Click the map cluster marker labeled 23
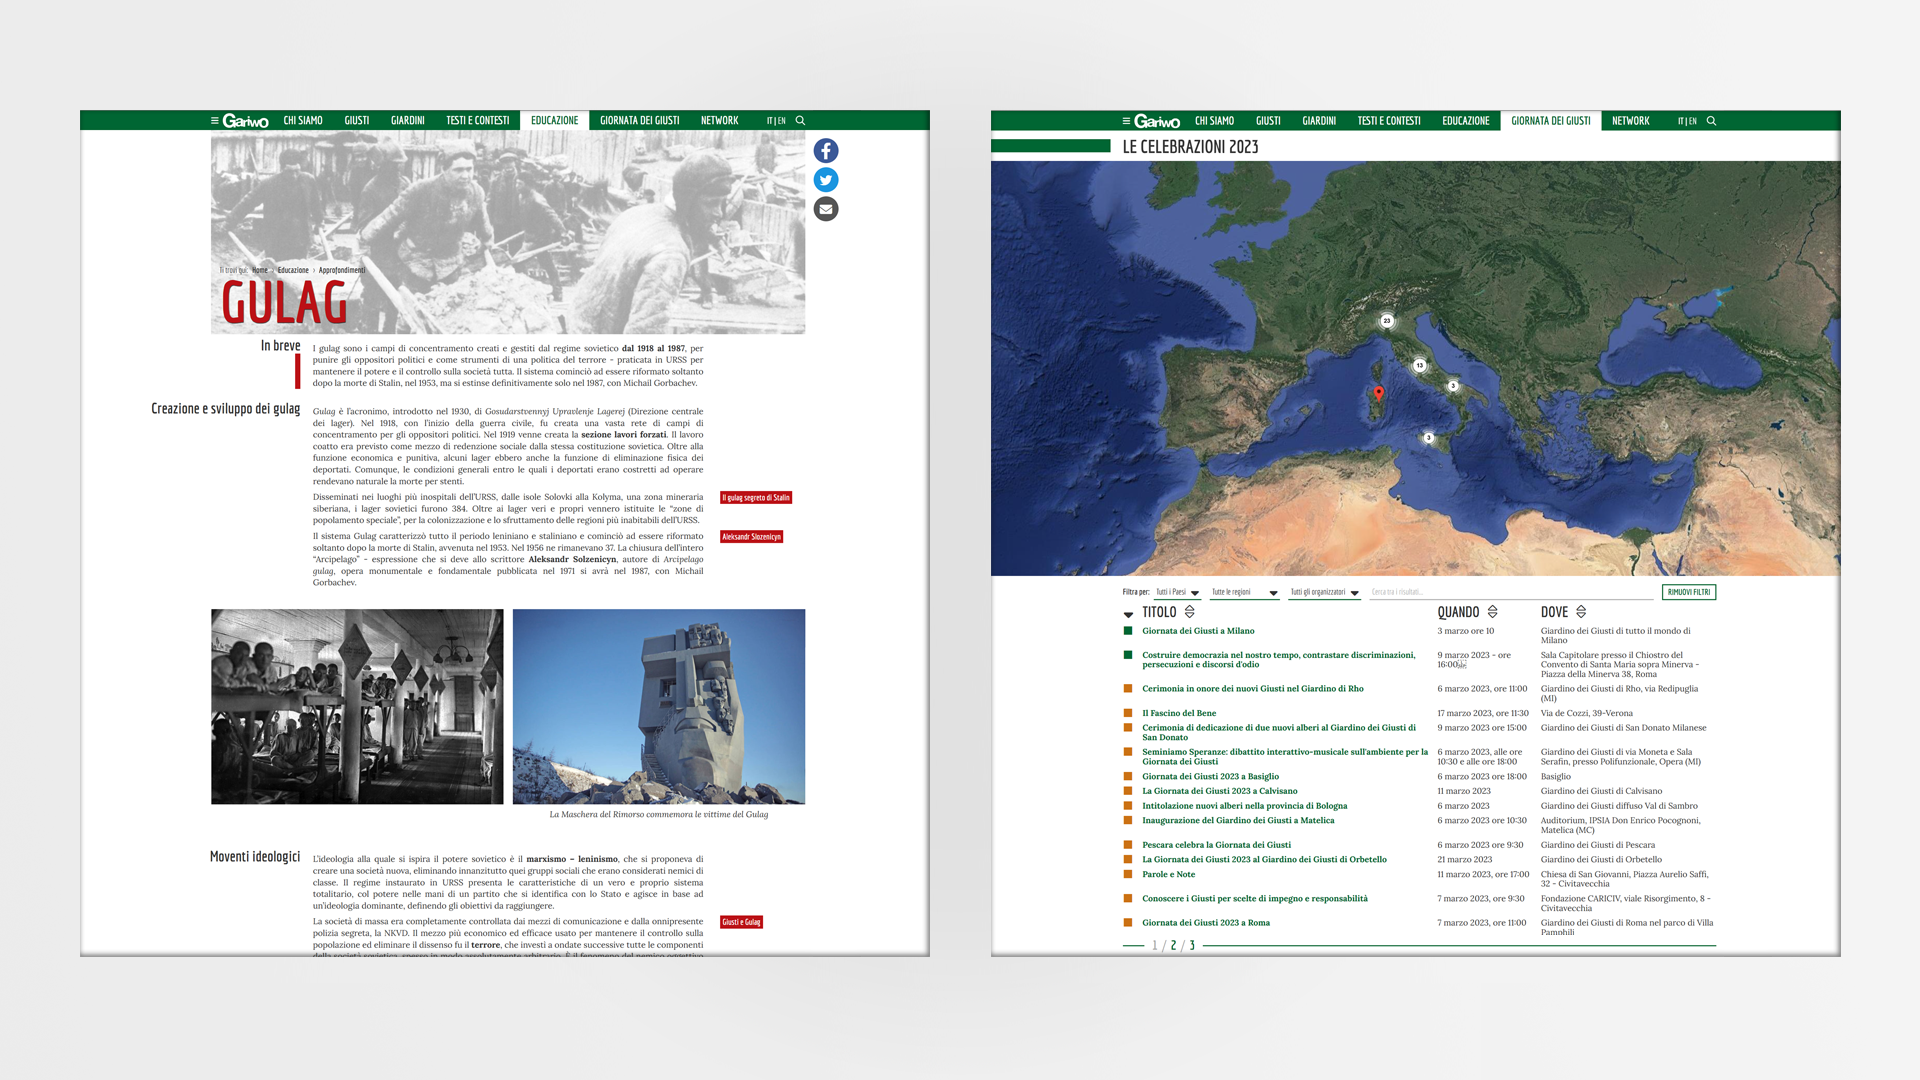The width and height of the screenshot is (1920, 1080). 1387,321
